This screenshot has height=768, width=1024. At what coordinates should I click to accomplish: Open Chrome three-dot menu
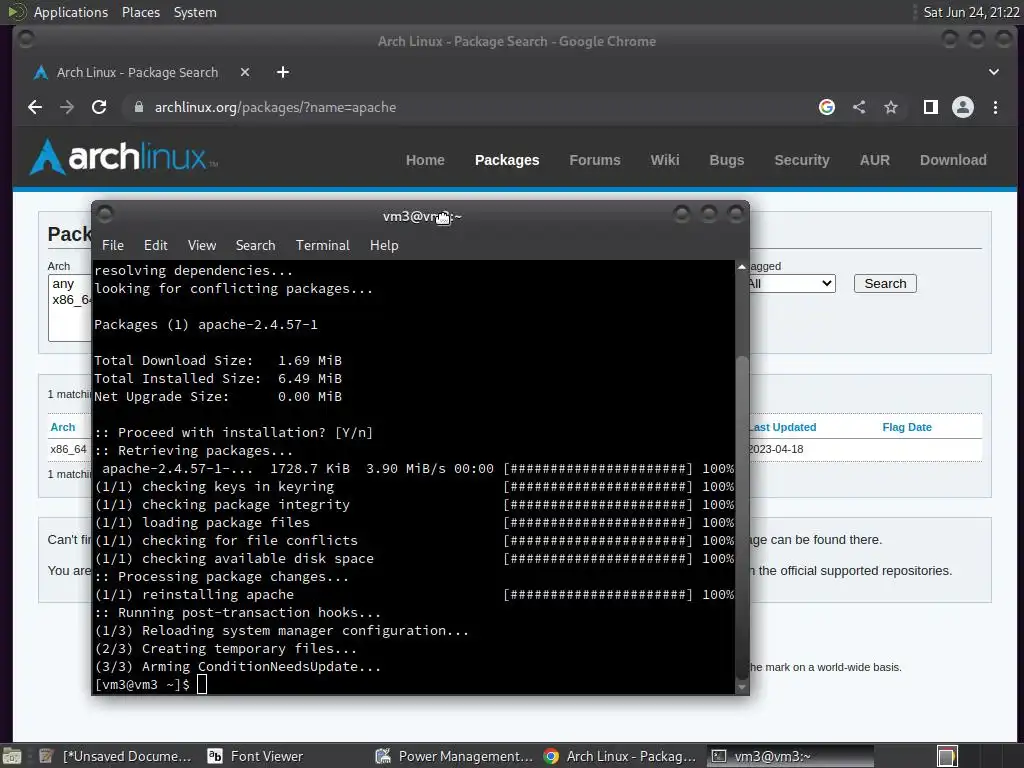click(x=995, y=107)
